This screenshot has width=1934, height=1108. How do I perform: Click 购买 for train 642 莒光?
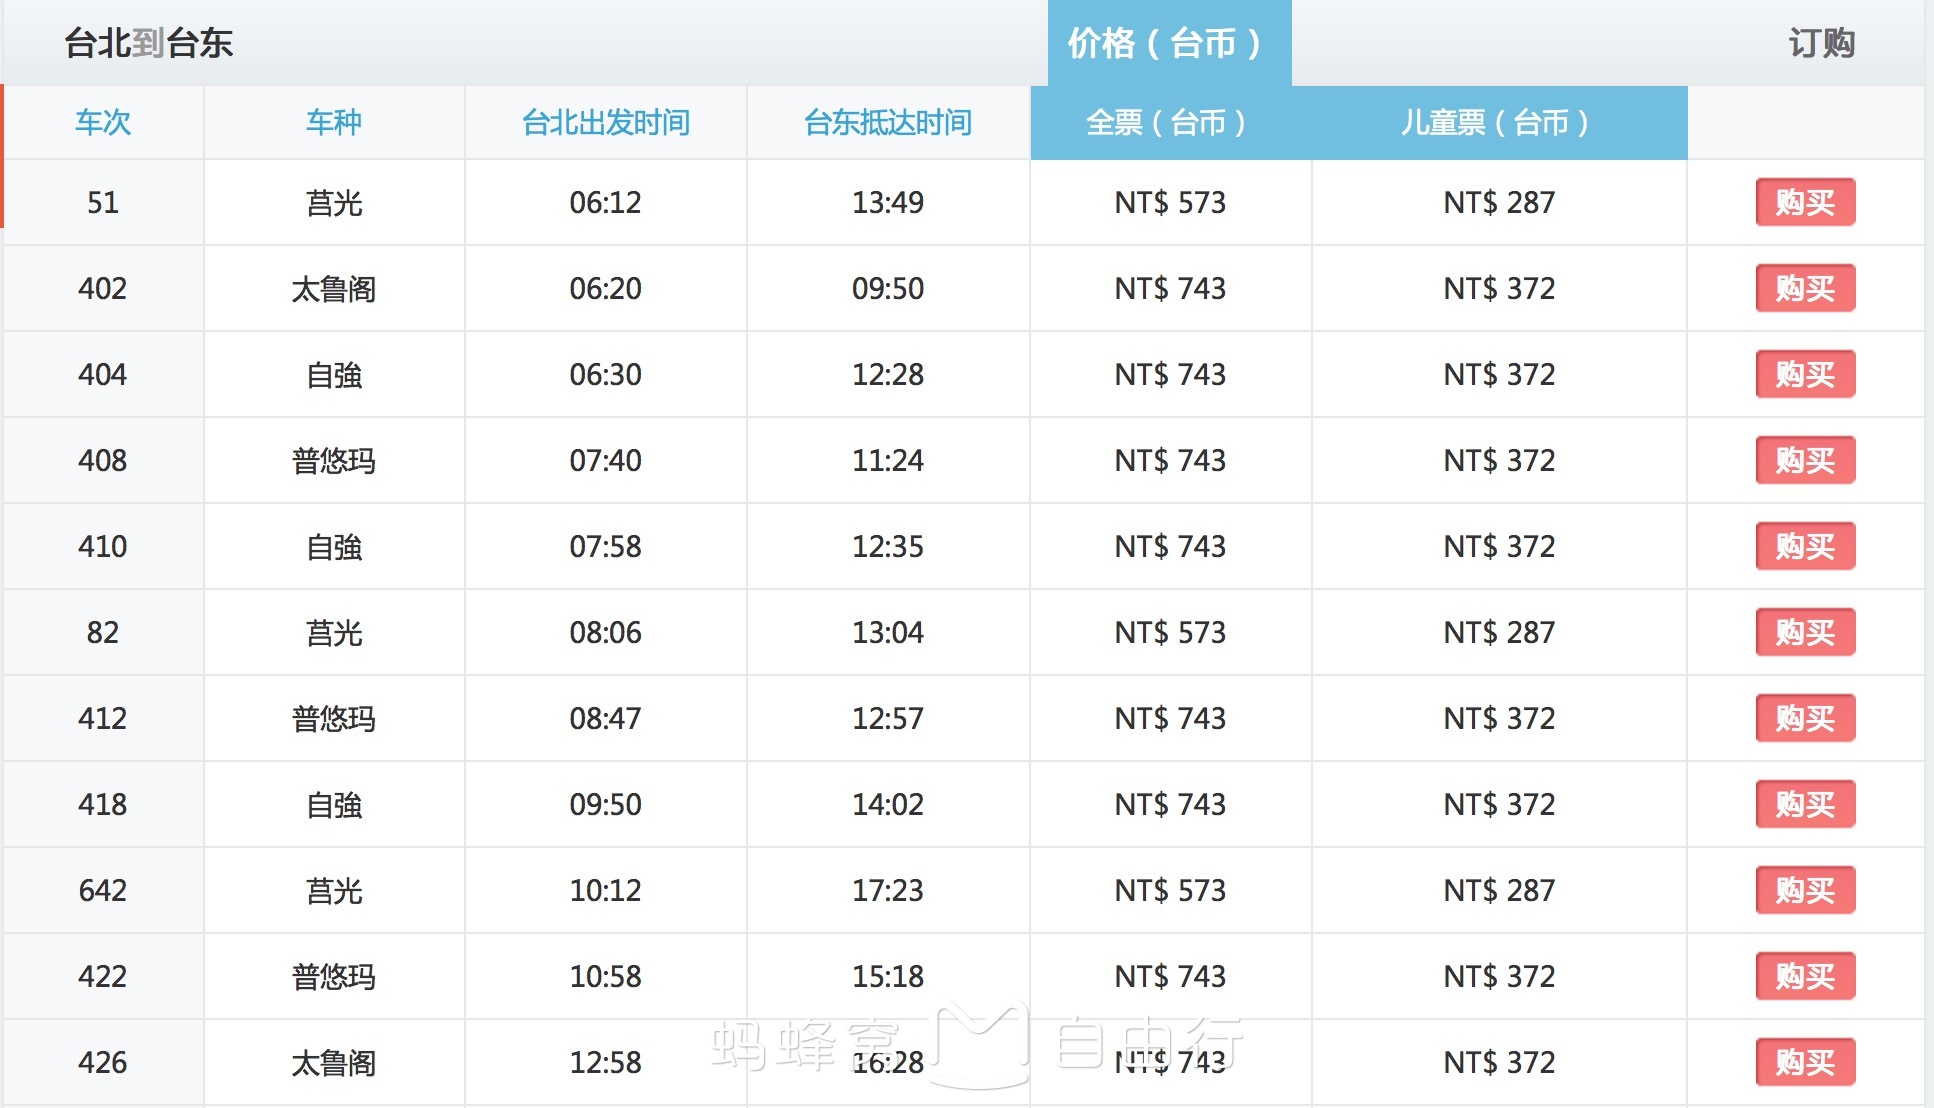[x=1805, y=890]
